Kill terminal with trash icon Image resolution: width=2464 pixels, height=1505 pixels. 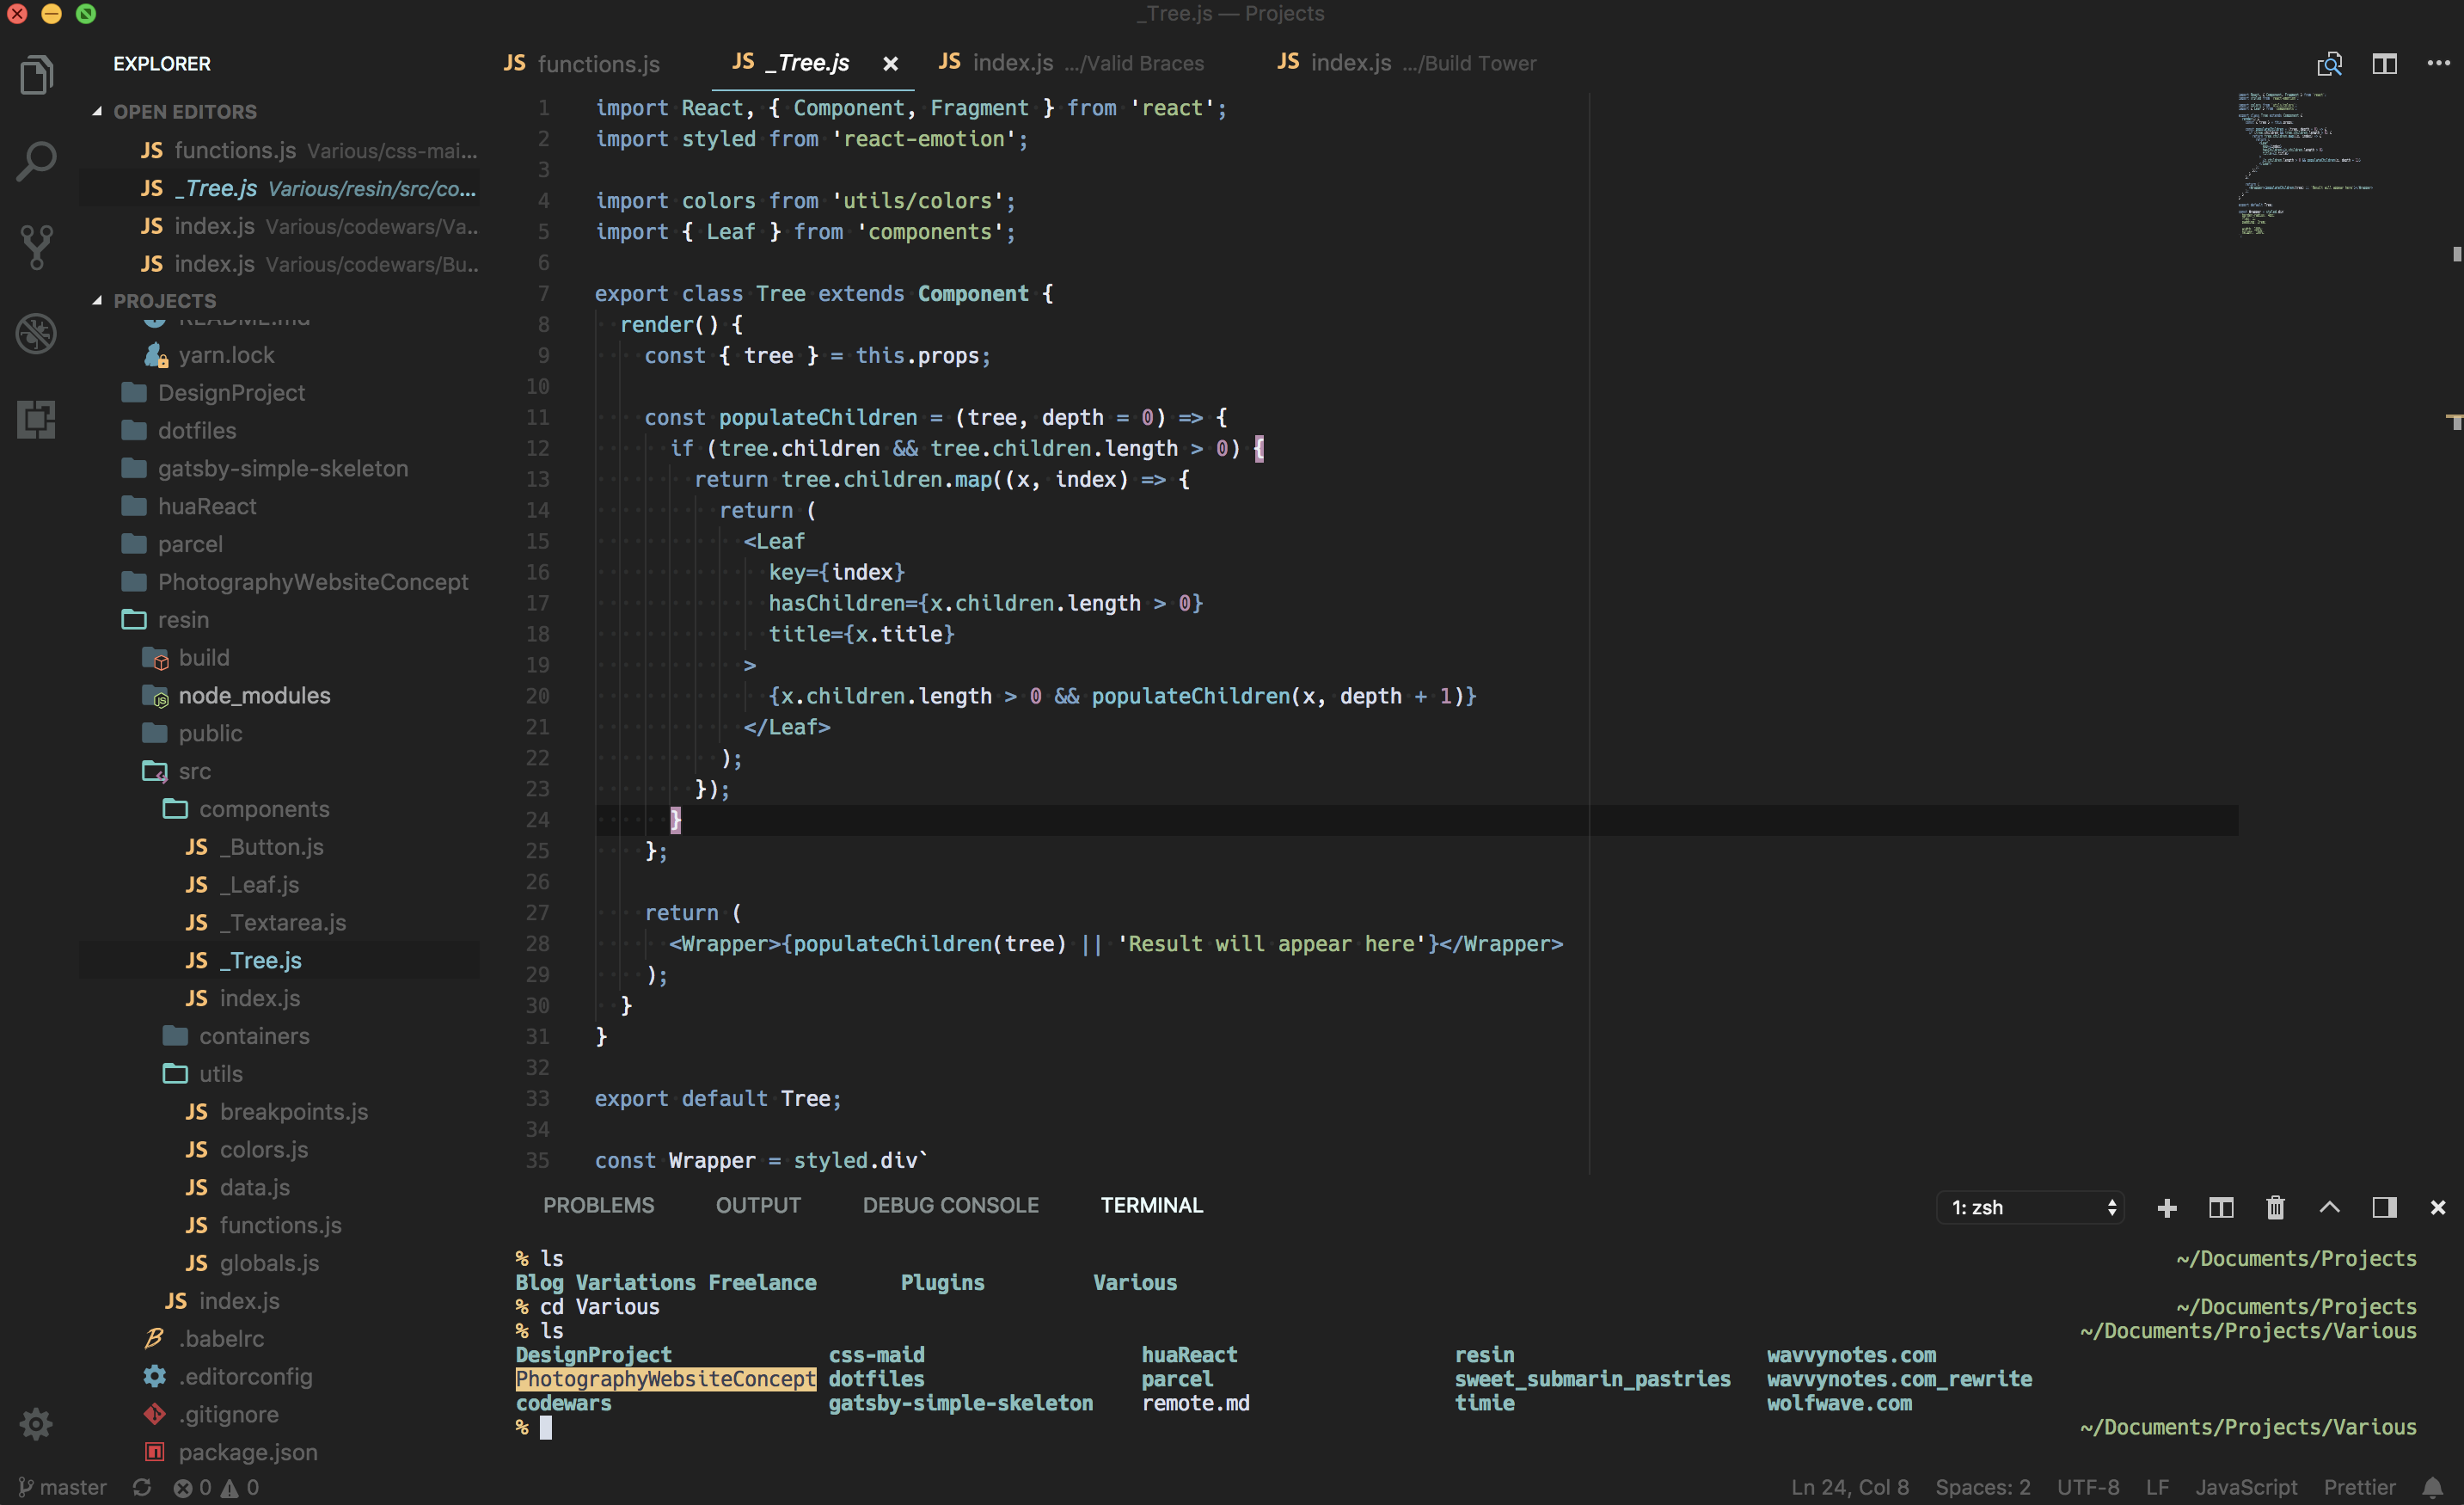2275,1207
